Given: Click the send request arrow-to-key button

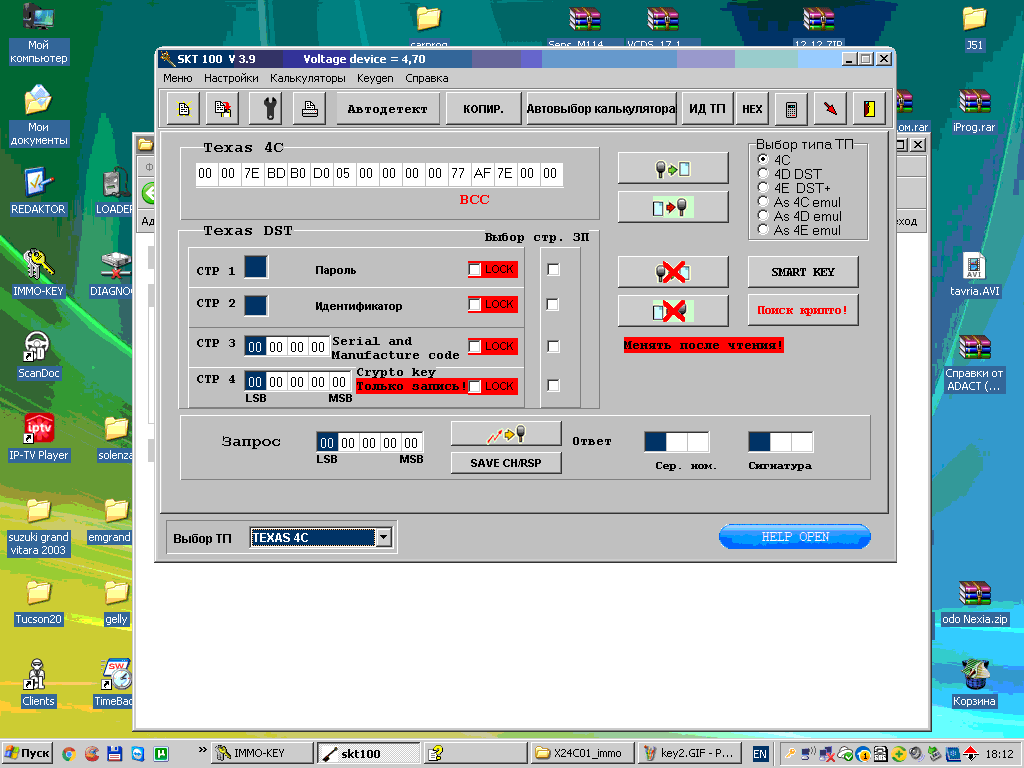Looking at the screenshot, I should (x=505, y=434).
